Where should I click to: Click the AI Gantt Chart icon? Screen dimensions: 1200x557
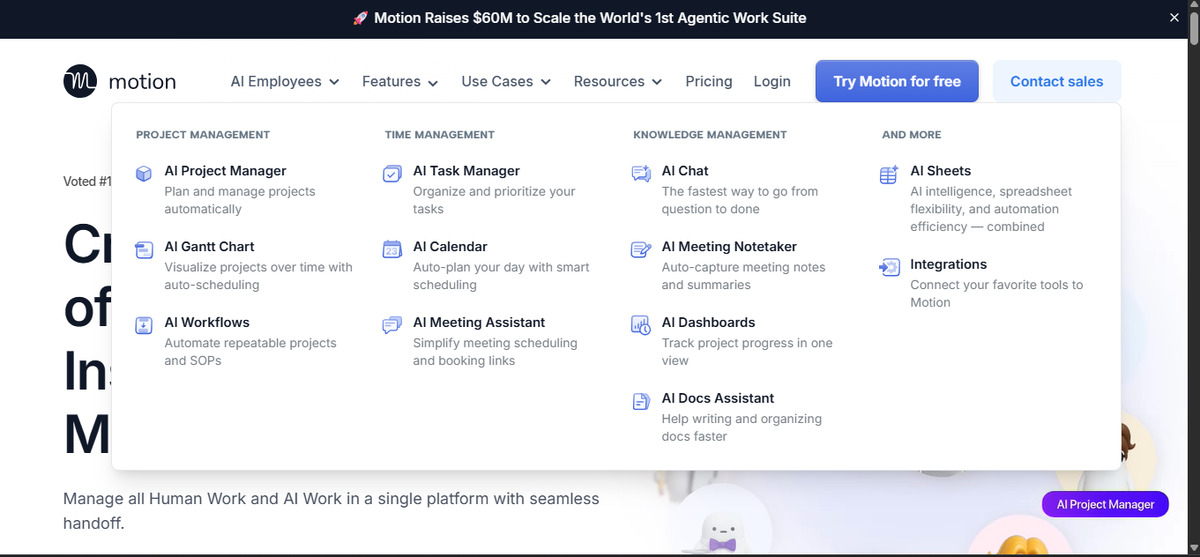[x=144, y=249]
